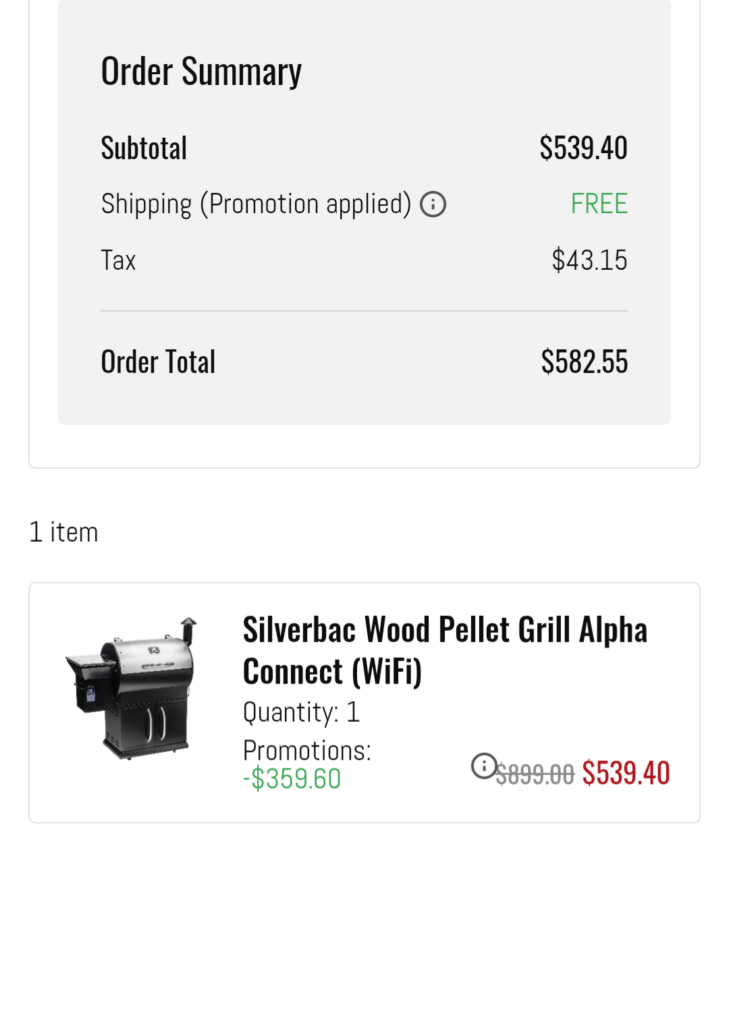Select the Promotions: label on the item card
729x1024 pixels.
pos(306,750)
